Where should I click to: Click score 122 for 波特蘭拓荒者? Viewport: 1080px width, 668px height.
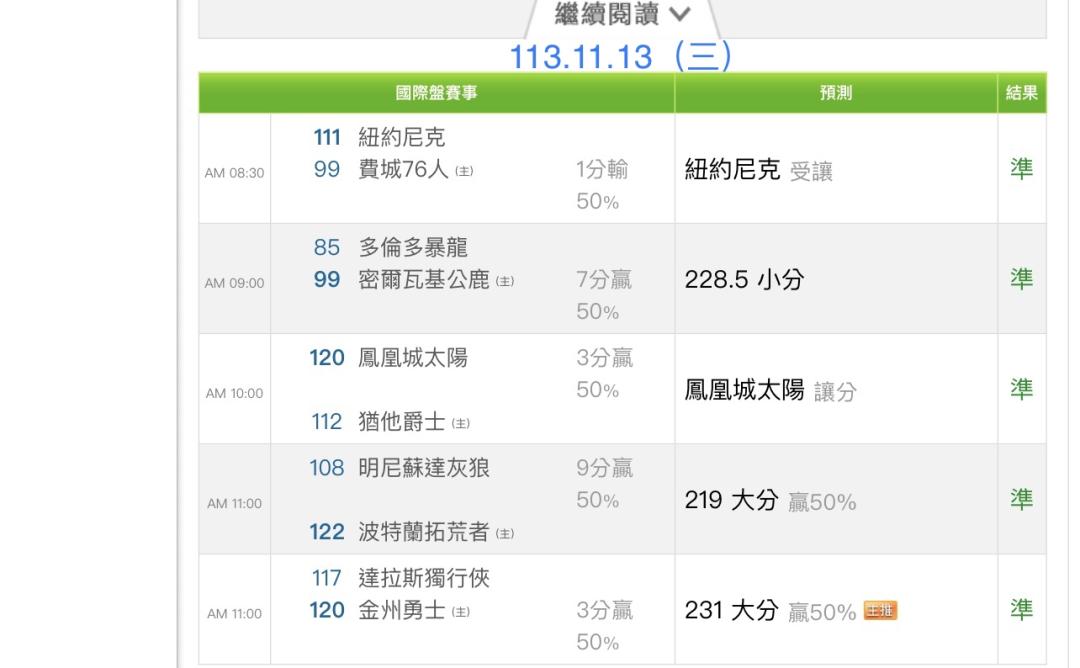click(x=326, y=532)
